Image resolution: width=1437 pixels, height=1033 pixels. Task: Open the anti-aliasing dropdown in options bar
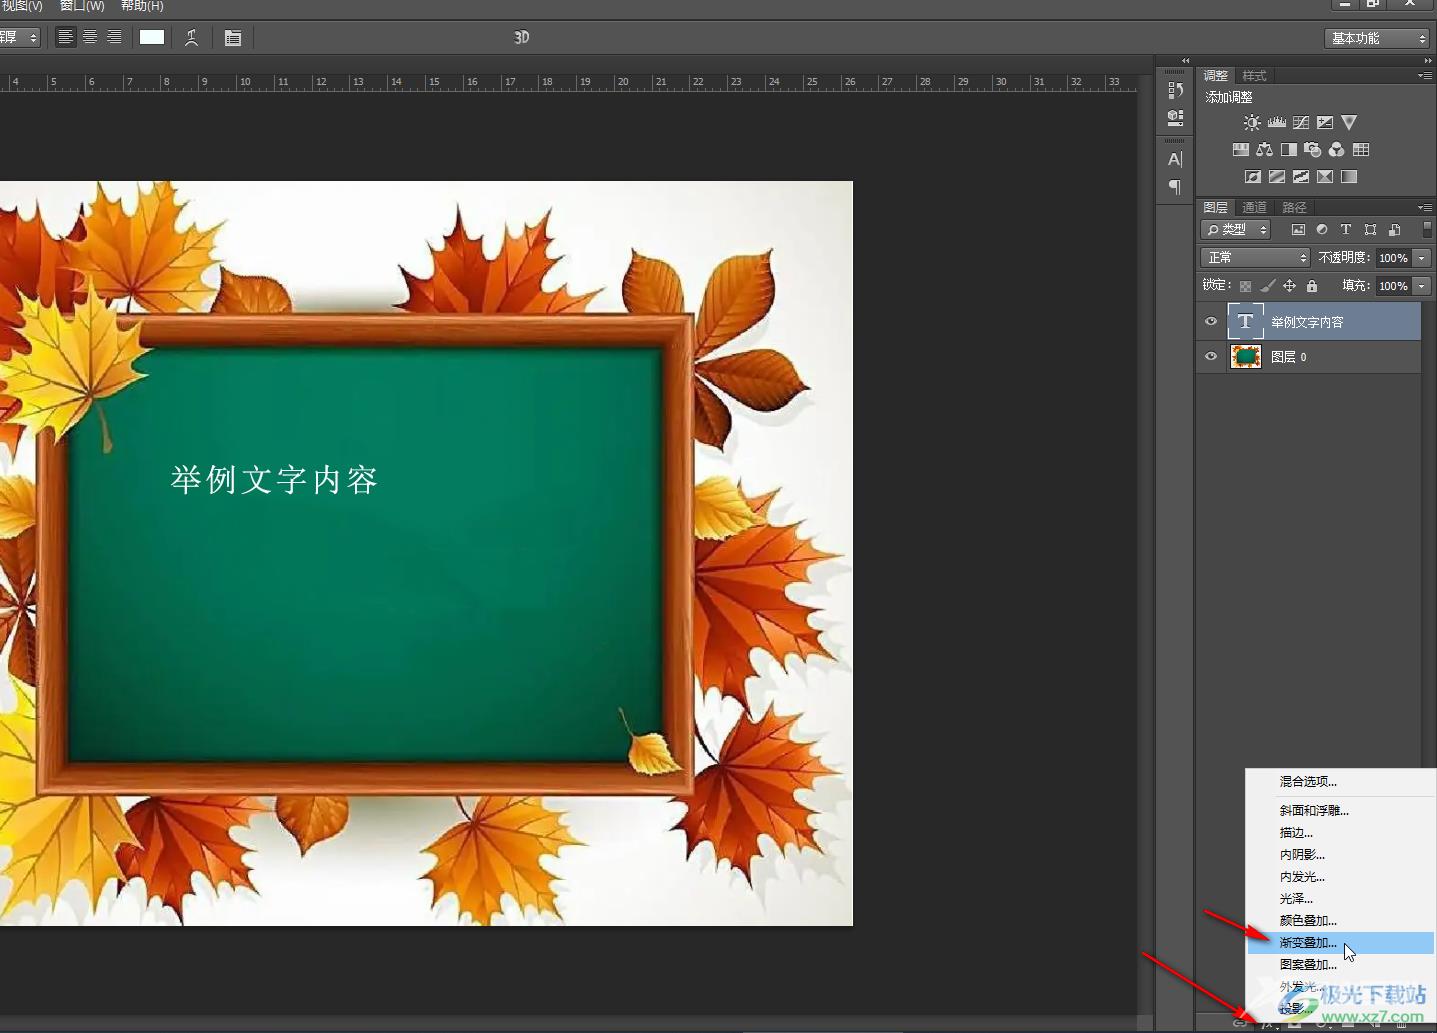[19, 37]
